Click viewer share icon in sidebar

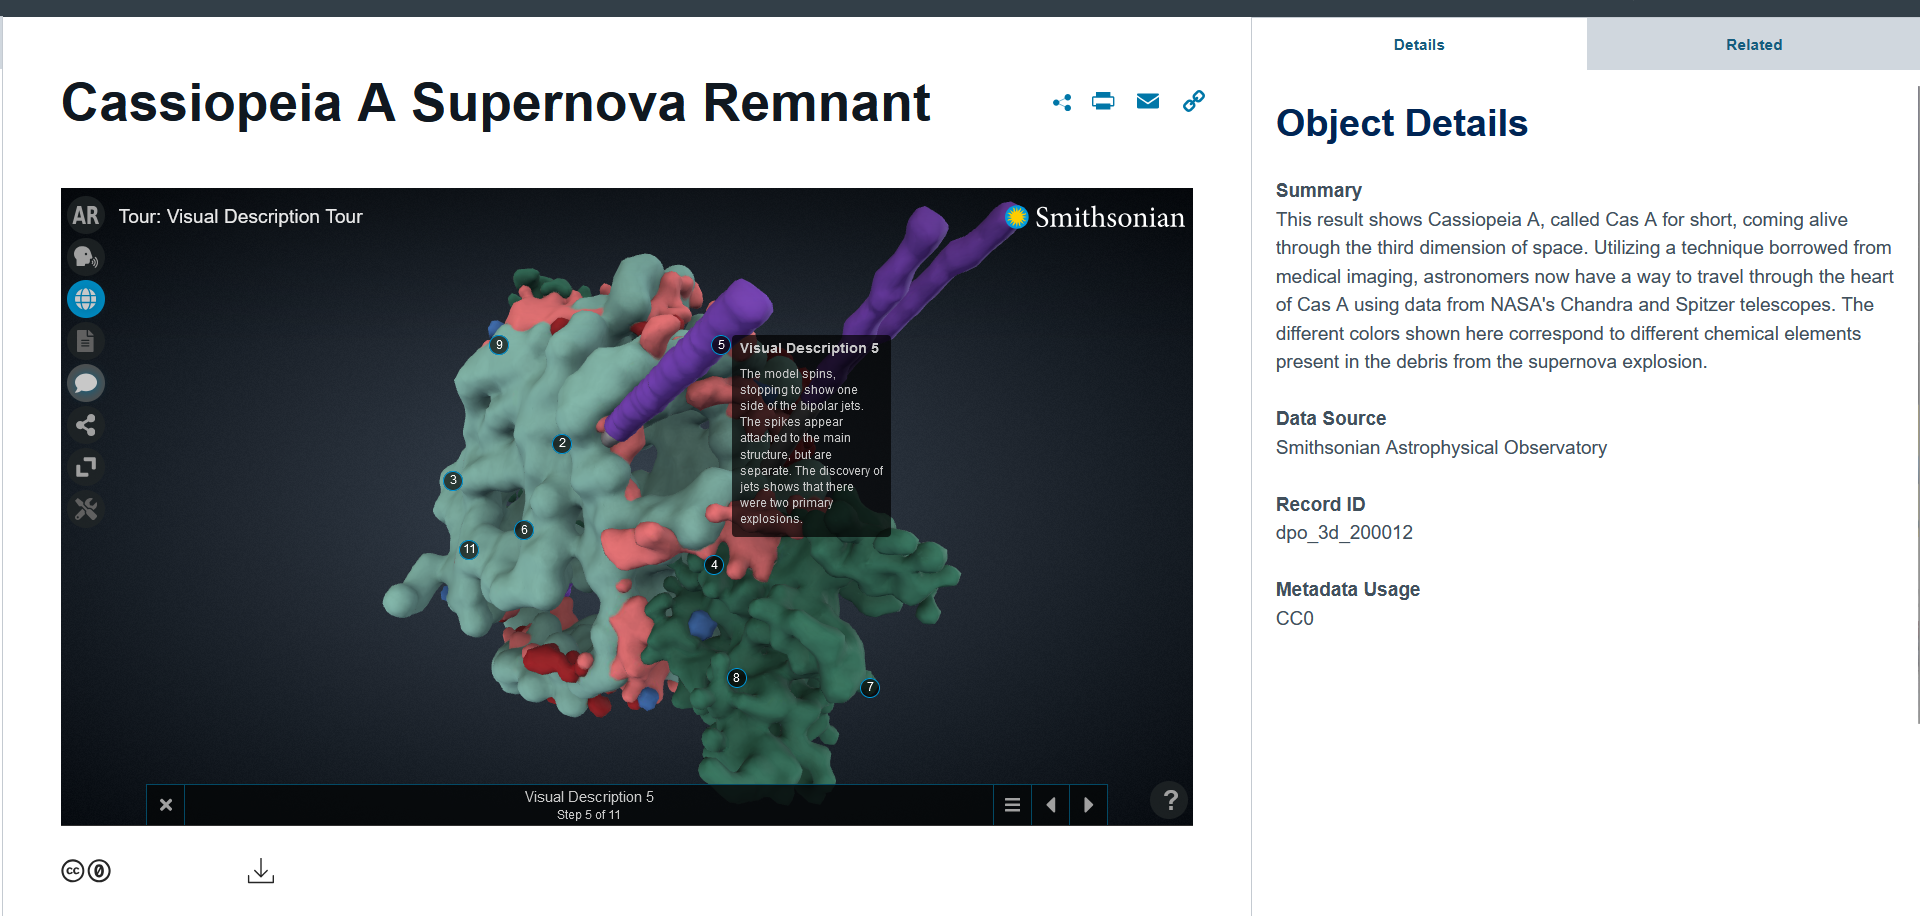(86, 425)
